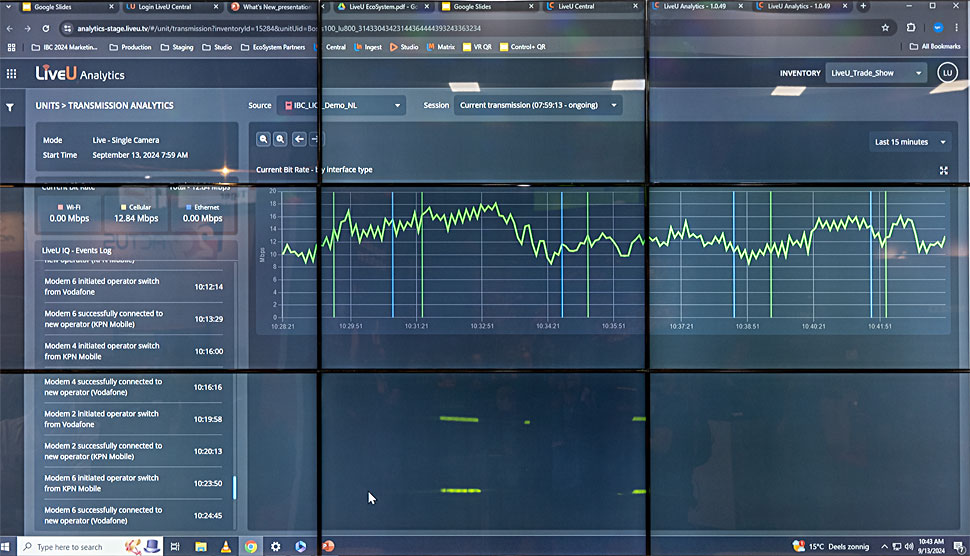Bookmark this page with the star icon
Screen dimensions: 970x556
point(885,28)
